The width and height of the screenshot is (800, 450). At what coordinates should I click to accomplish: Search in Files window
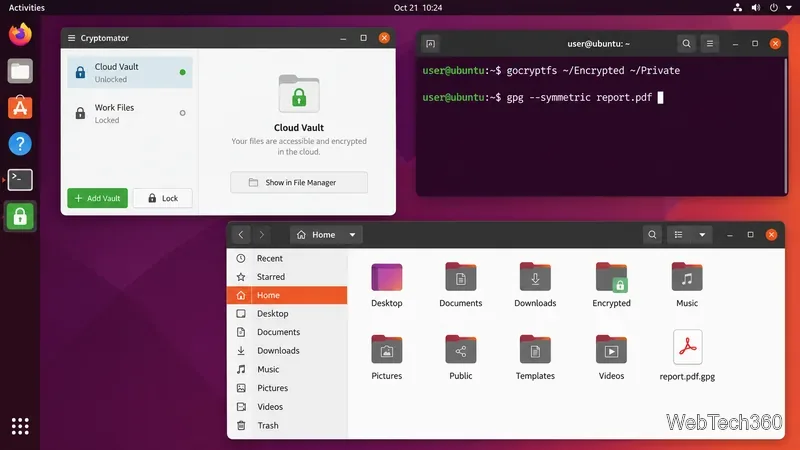(x=652, y=235)
